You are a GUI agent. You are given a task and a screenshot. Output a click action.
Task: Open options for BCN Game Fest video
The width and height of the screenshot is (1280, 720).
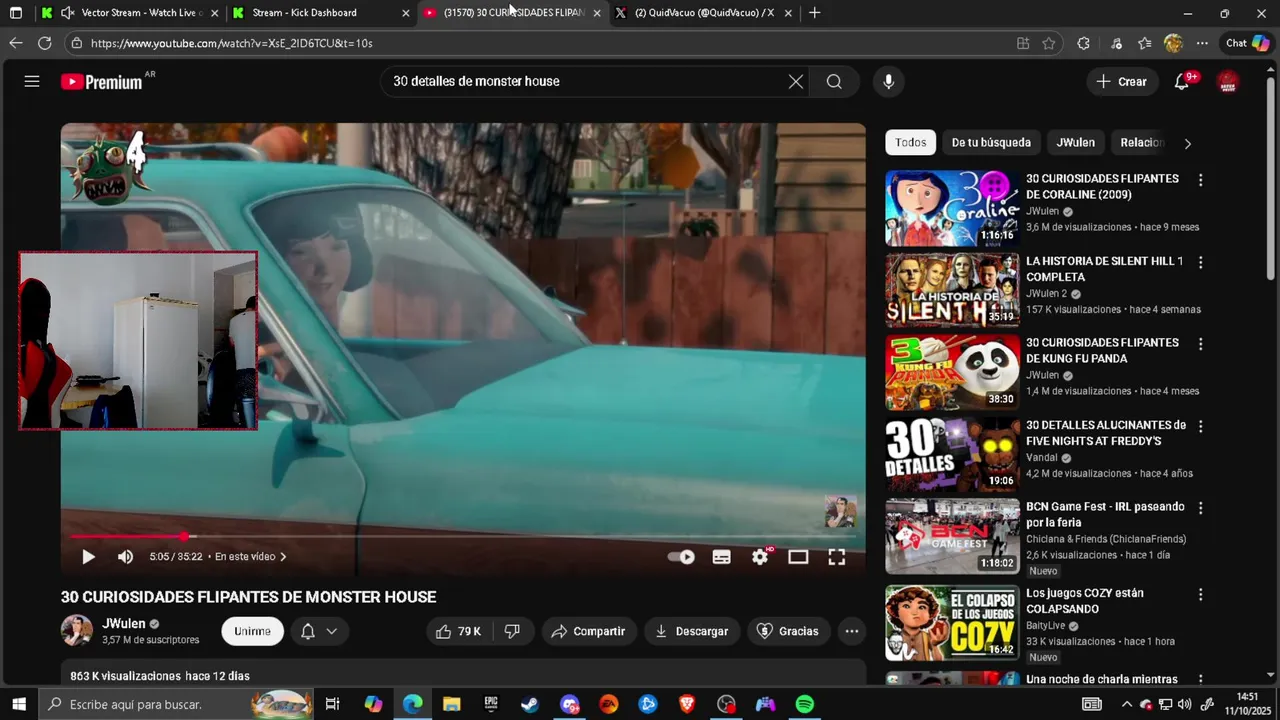tap(1200, 508)
